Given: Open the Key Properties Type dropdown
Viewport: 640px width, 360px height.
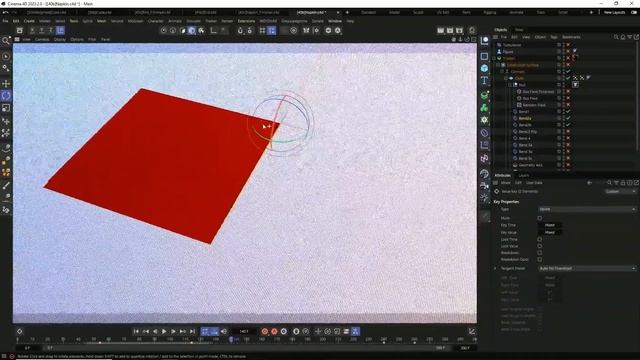Looking at the screenshot, I should [587, 209].
